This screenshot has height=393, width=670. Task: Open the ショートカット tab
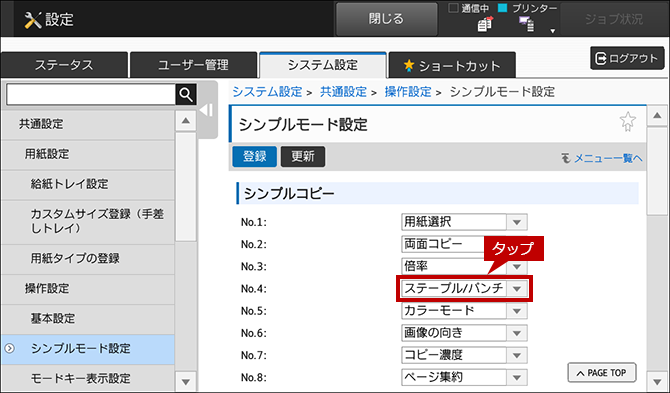452,65
